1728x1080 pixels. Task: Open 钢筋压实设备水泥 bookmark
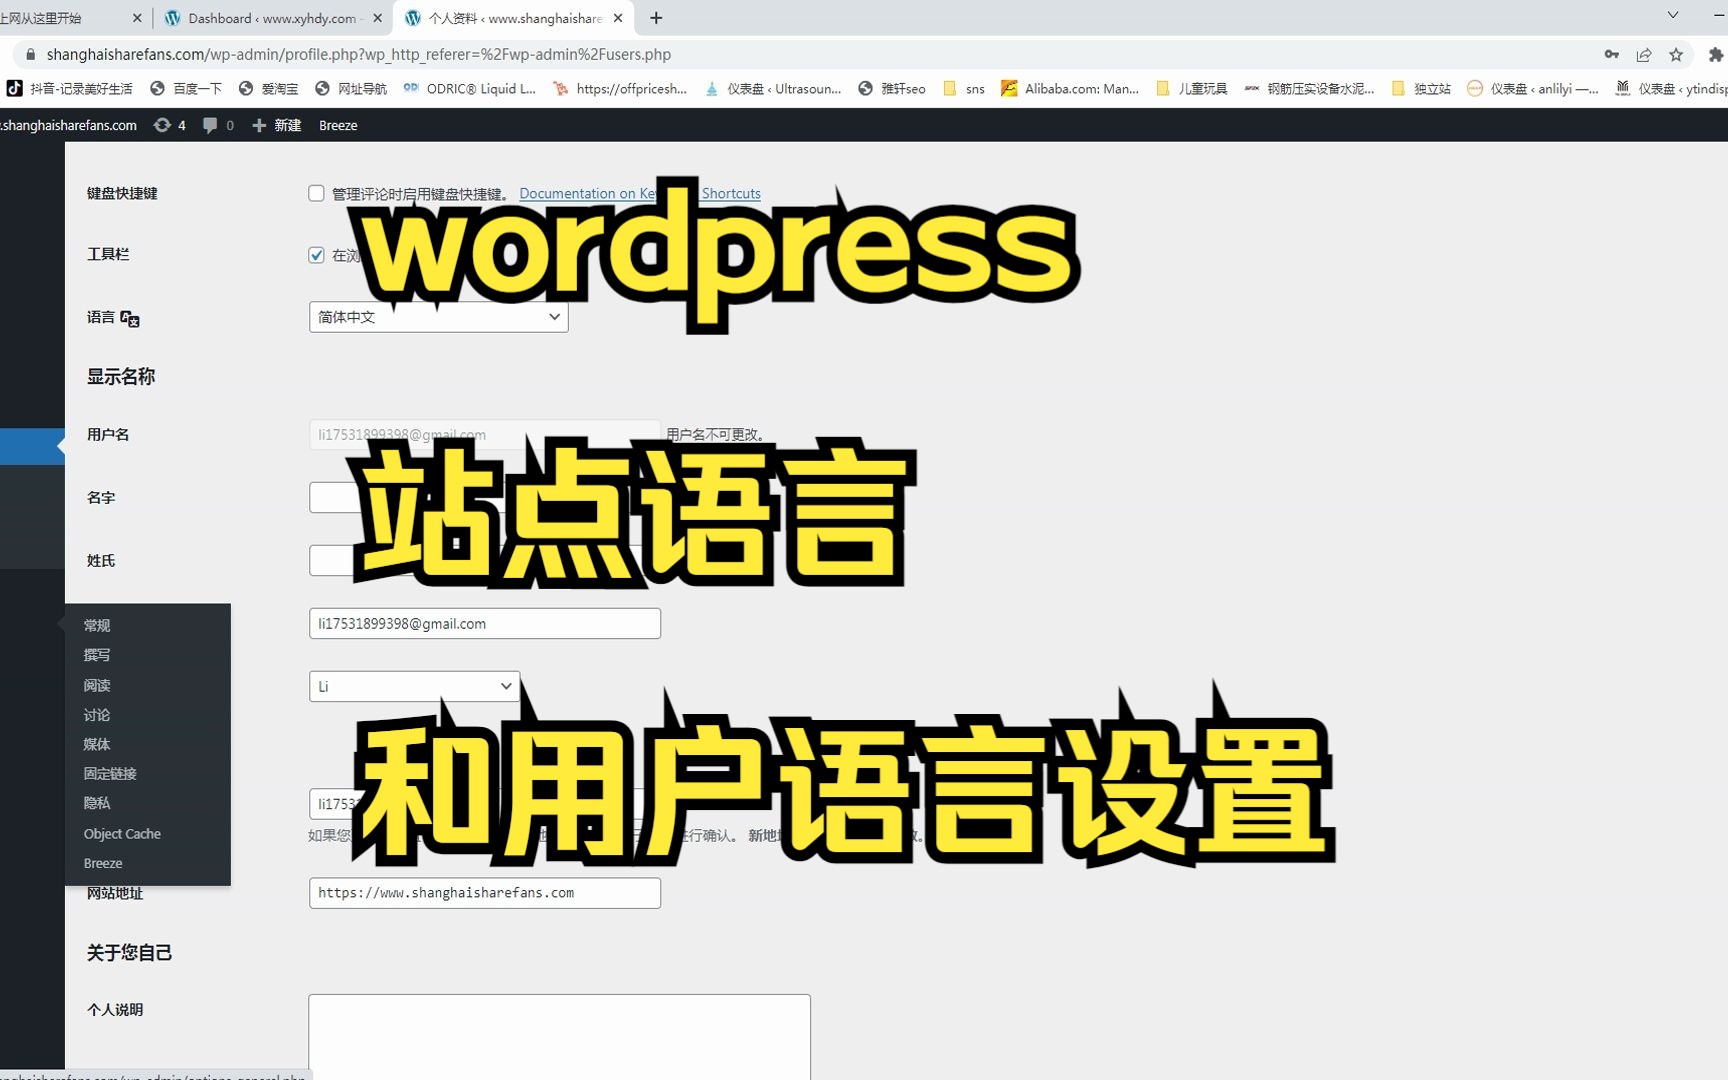(x=1309, y=88)
